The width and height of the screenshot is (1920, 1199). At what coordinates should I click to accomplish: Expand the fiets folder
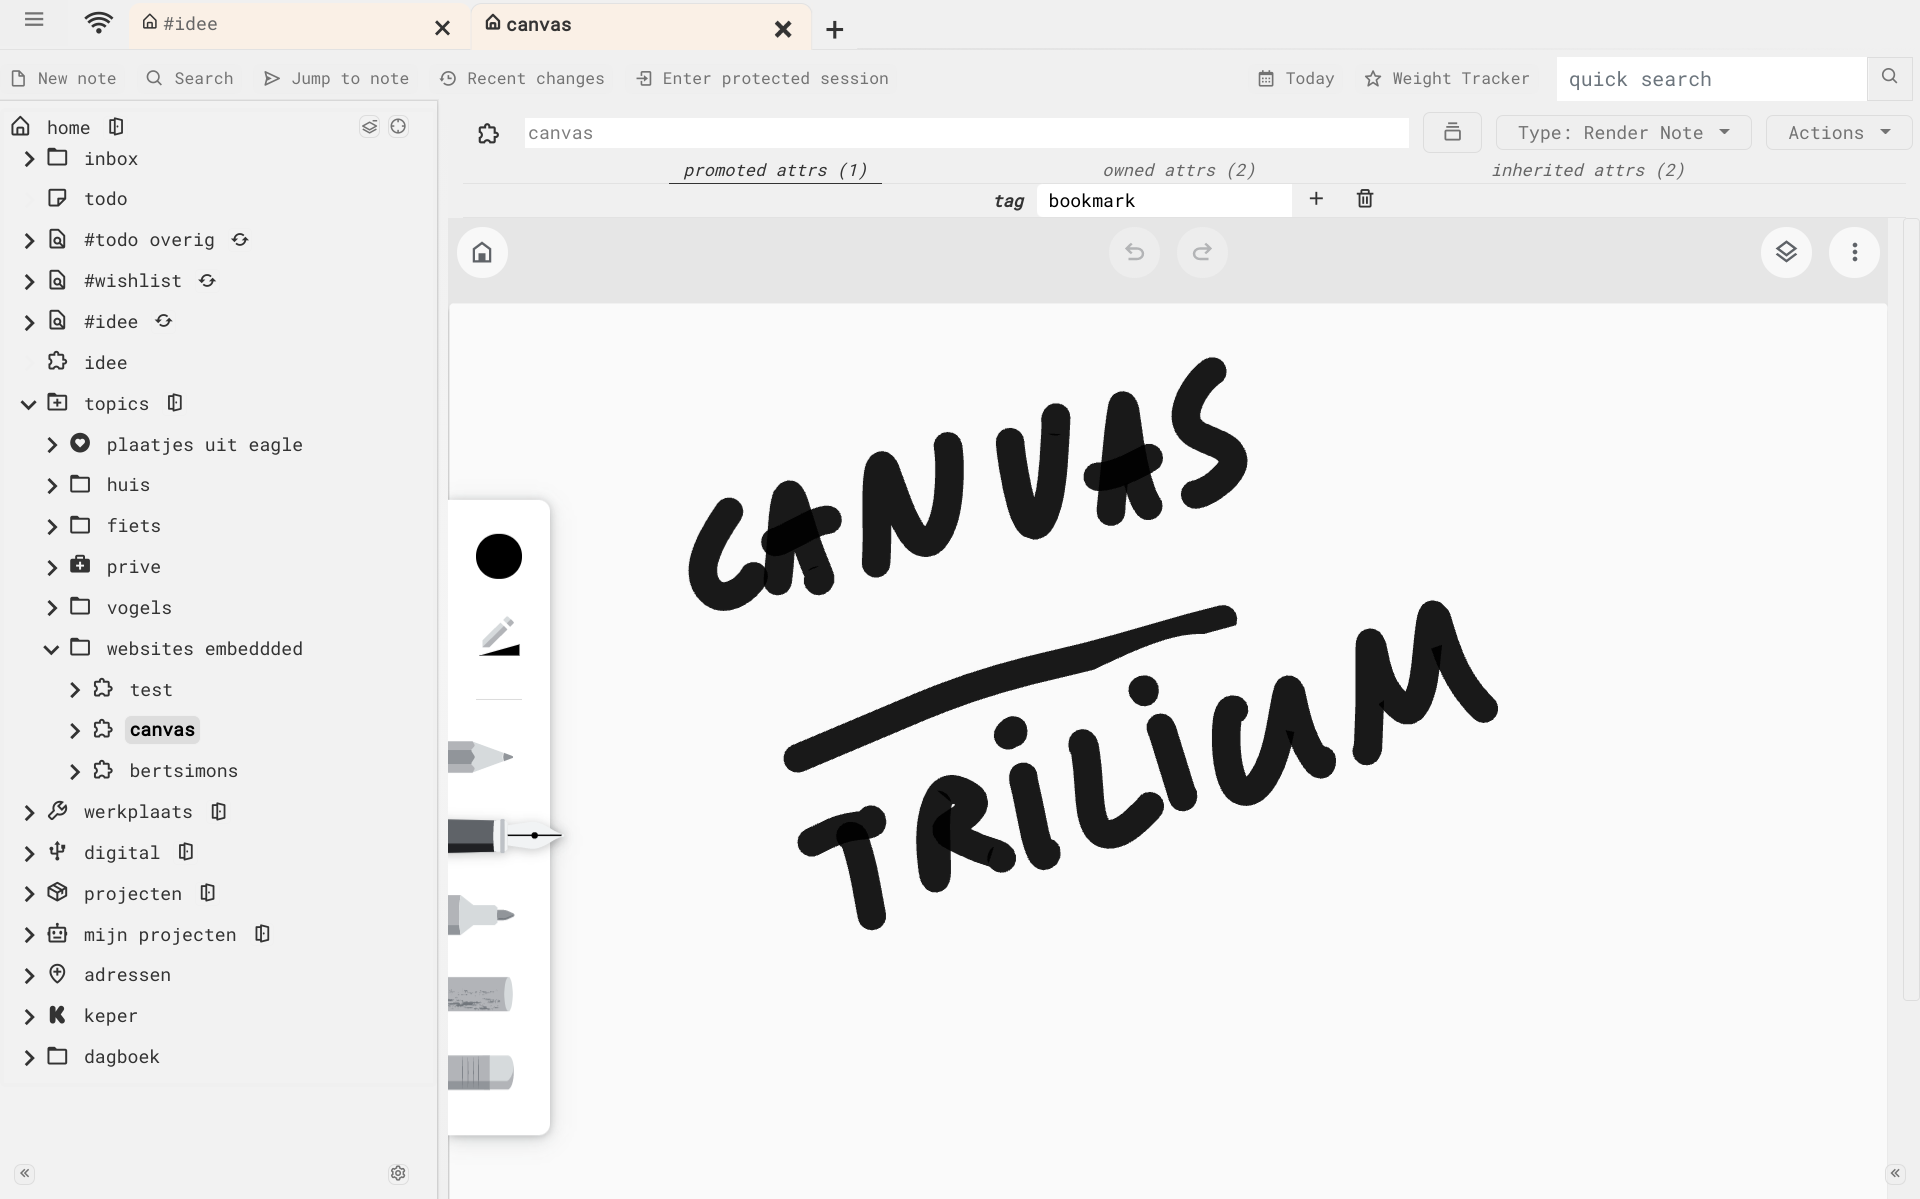click(x=52, y=526)
